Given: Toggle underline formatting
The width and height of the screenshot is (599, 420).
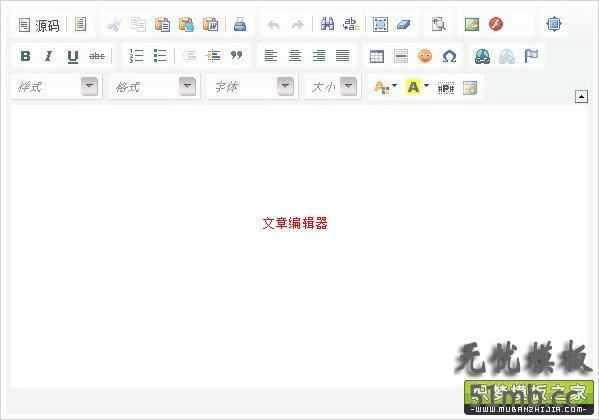Looking at the screenshot, I should click(73, 56).
